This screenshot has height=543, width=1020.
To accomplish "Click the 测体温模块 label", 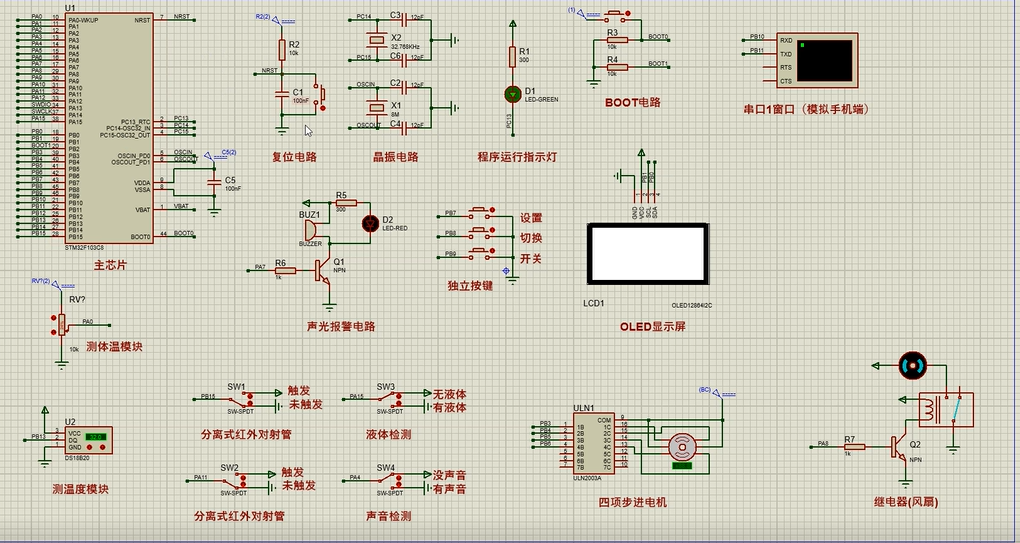I will click(114, 346).
